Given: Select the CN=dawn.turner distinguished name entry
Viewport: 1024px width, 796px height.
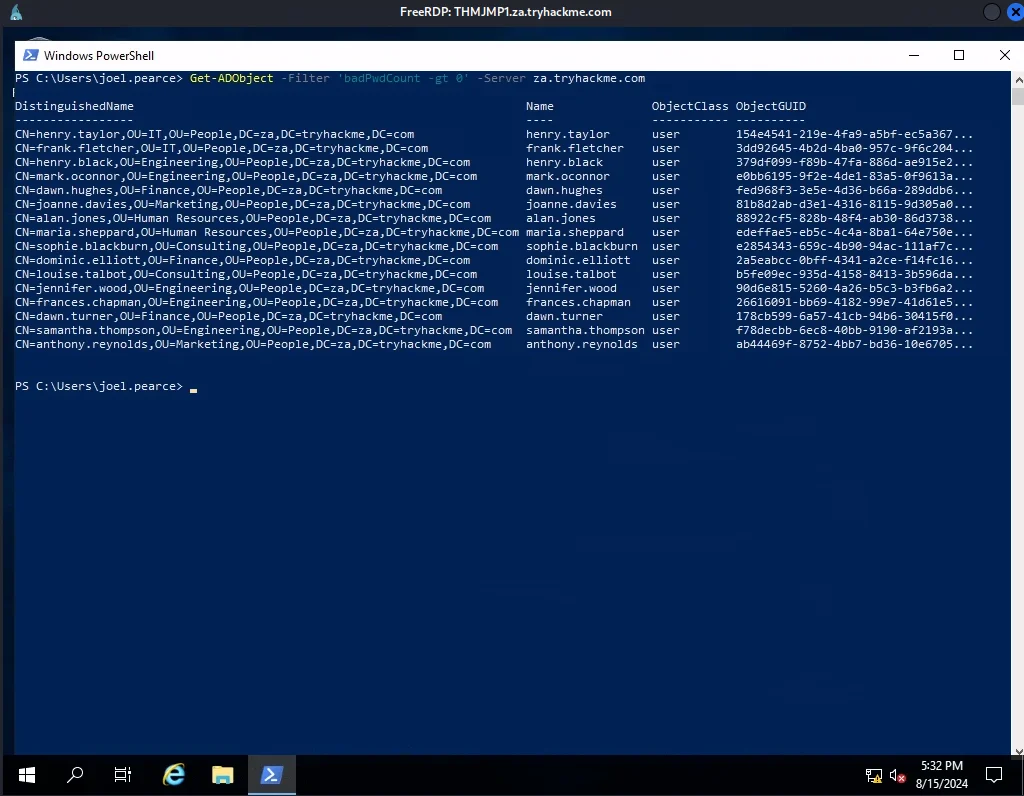Looking at the screenshot, I should pos(229,317).
